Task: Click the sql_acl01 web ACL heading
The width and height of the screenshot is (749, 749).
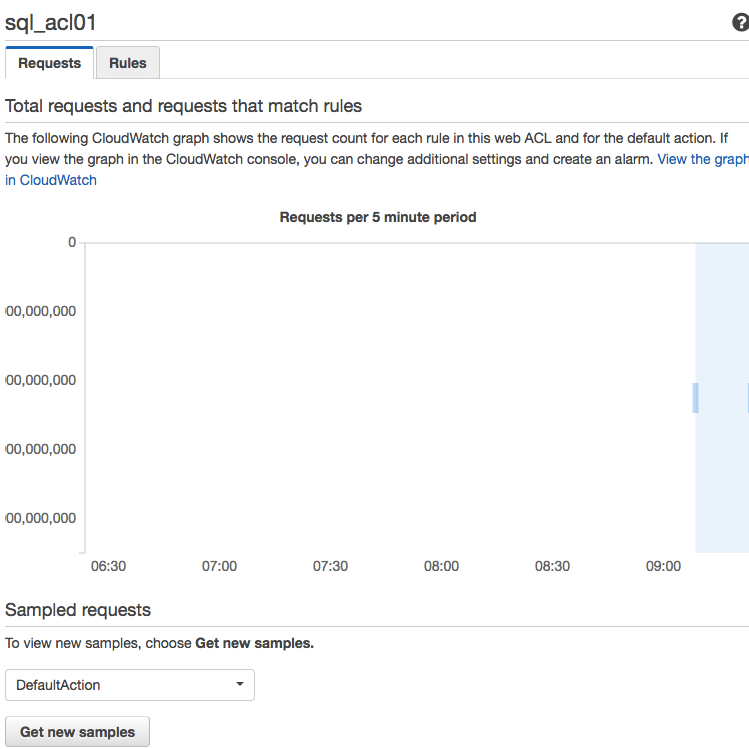Action: point(51,23)
